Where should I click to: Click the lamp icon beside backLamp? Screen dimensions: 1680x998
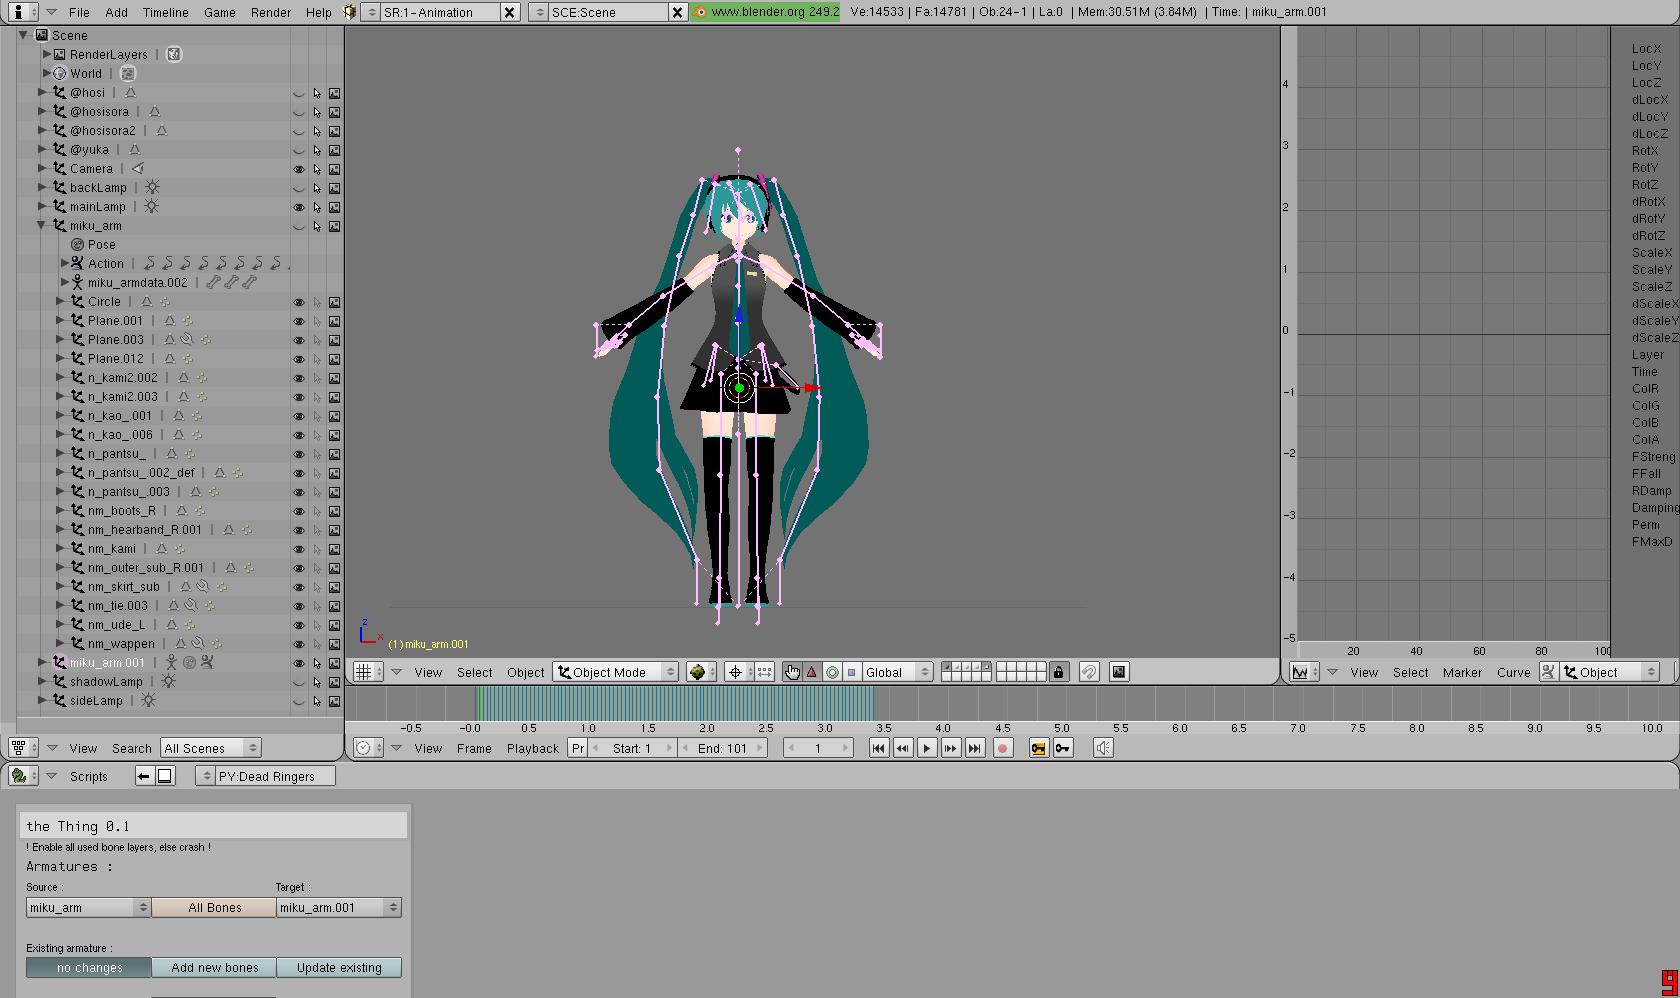click(x=152, y=187)
